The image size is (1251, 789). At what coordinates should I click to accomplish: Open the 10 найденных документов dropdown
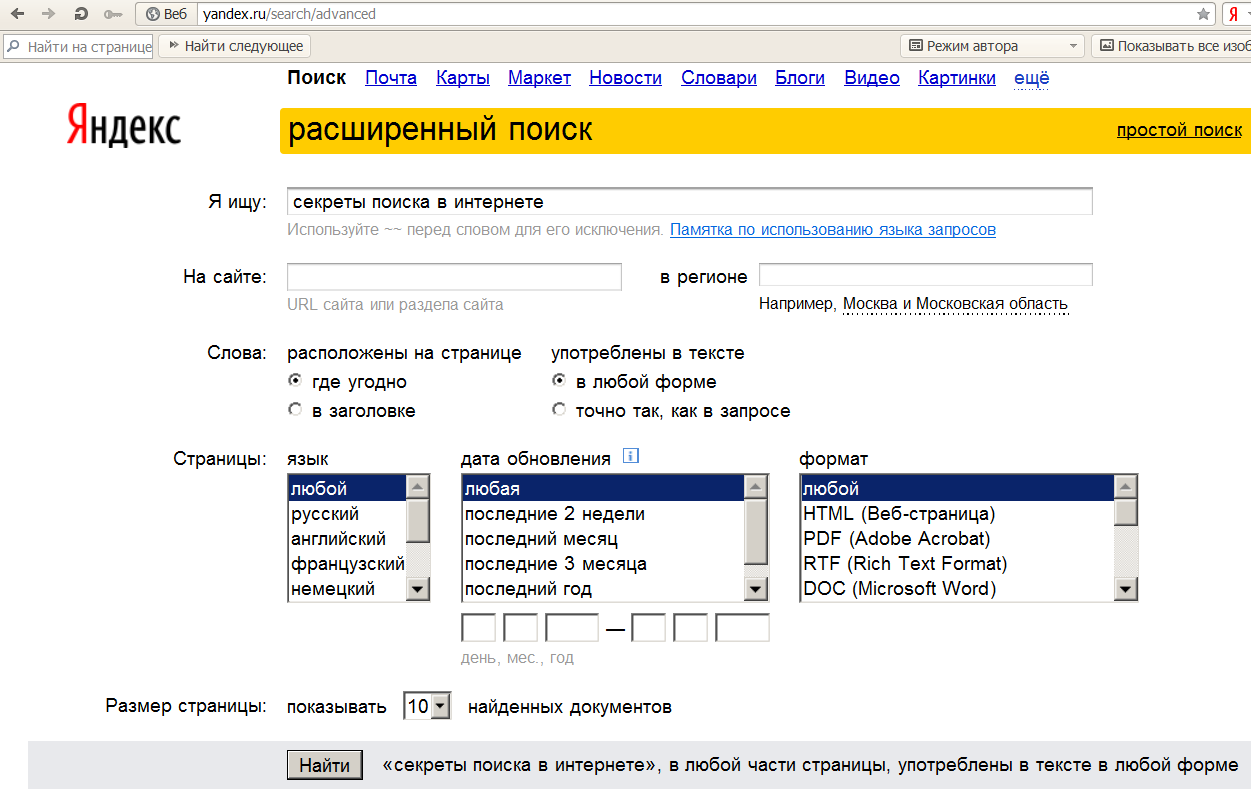[x=427, y=706]
